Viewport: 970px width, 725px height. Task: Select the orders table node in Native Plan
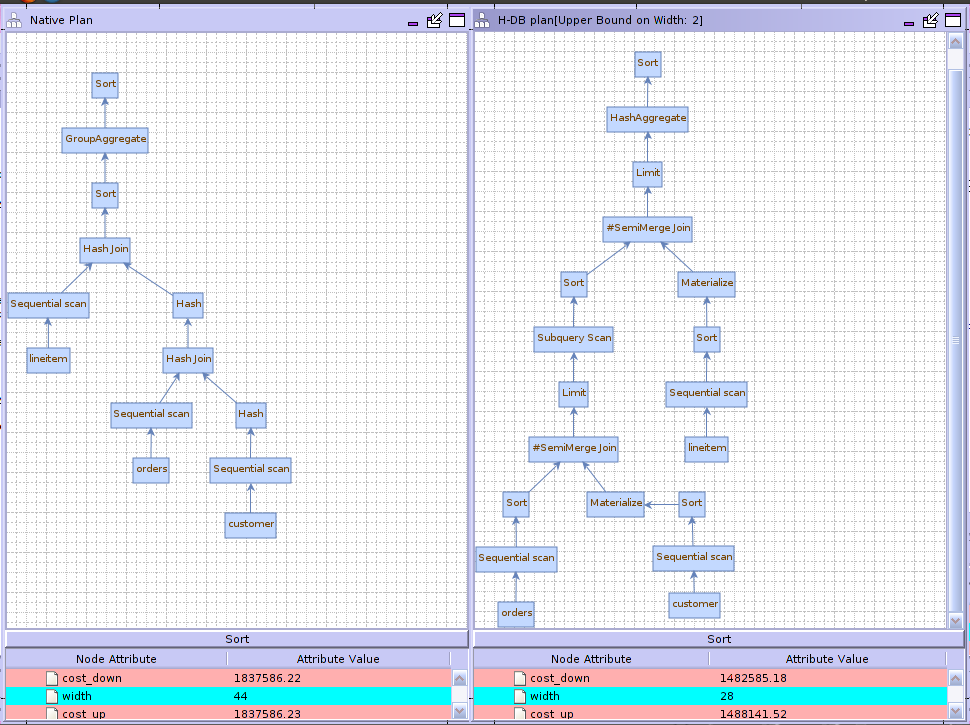[152, 470]
